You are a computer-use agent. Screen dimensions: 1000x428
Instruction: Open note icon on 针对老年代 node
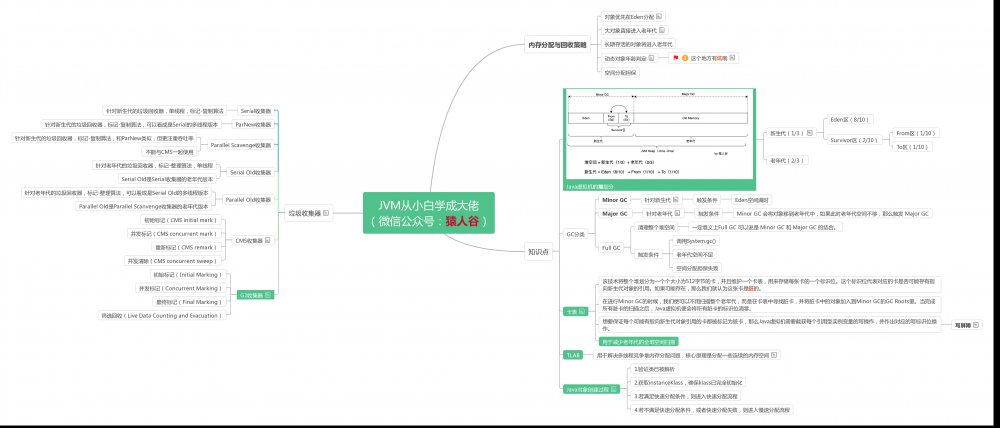click(x=678, y=214)
